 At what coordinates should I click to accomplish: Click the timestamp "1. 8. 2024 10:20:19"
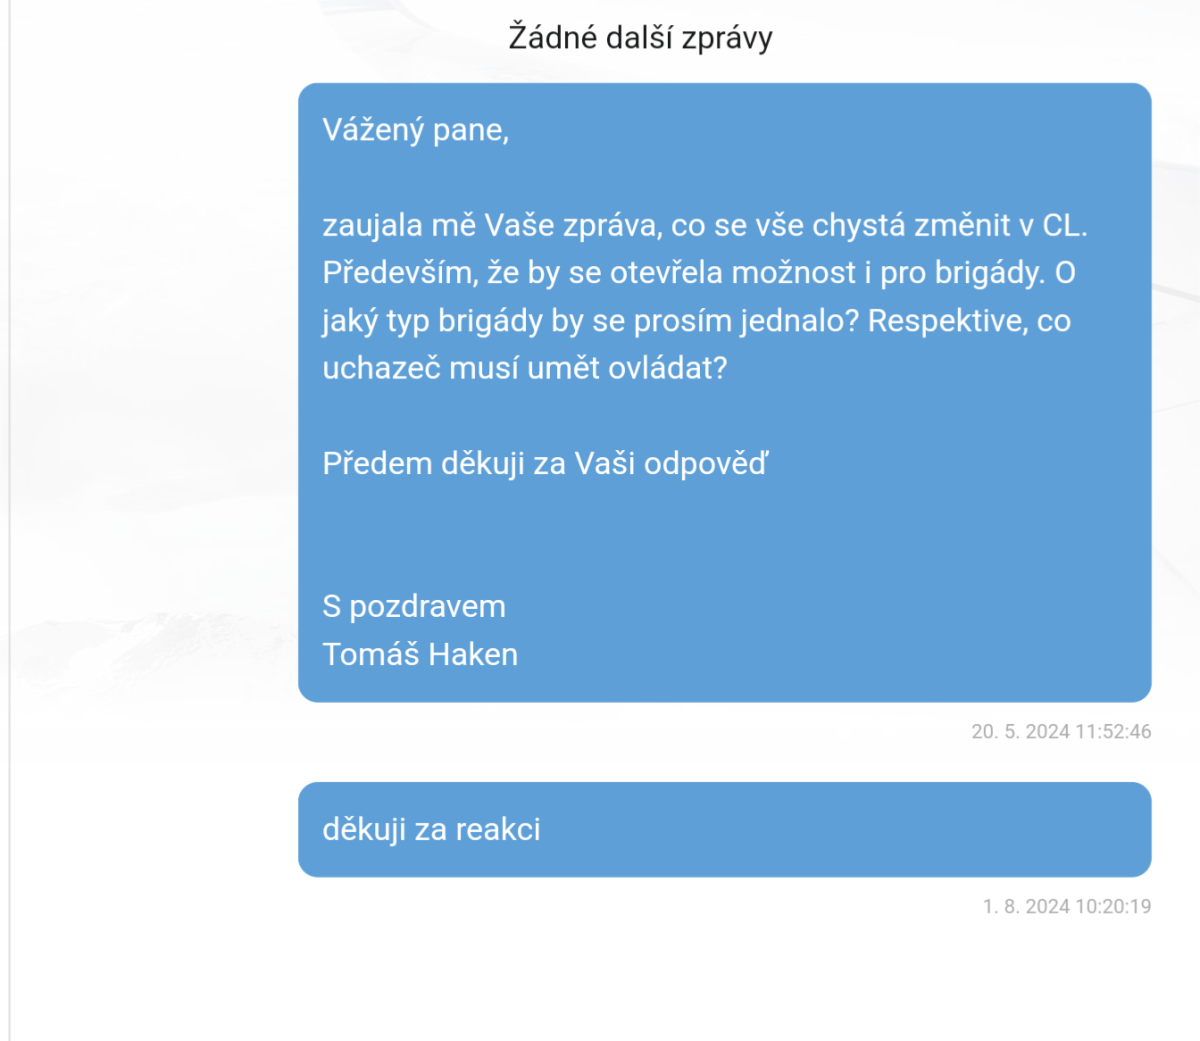(x=1067, y=907)
